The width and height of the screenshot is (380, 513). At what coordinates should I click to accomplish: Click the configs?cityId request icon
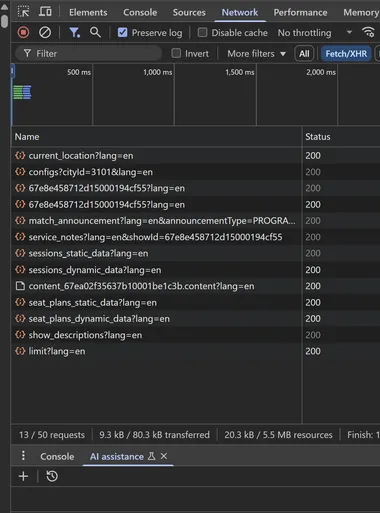point(20,172)
